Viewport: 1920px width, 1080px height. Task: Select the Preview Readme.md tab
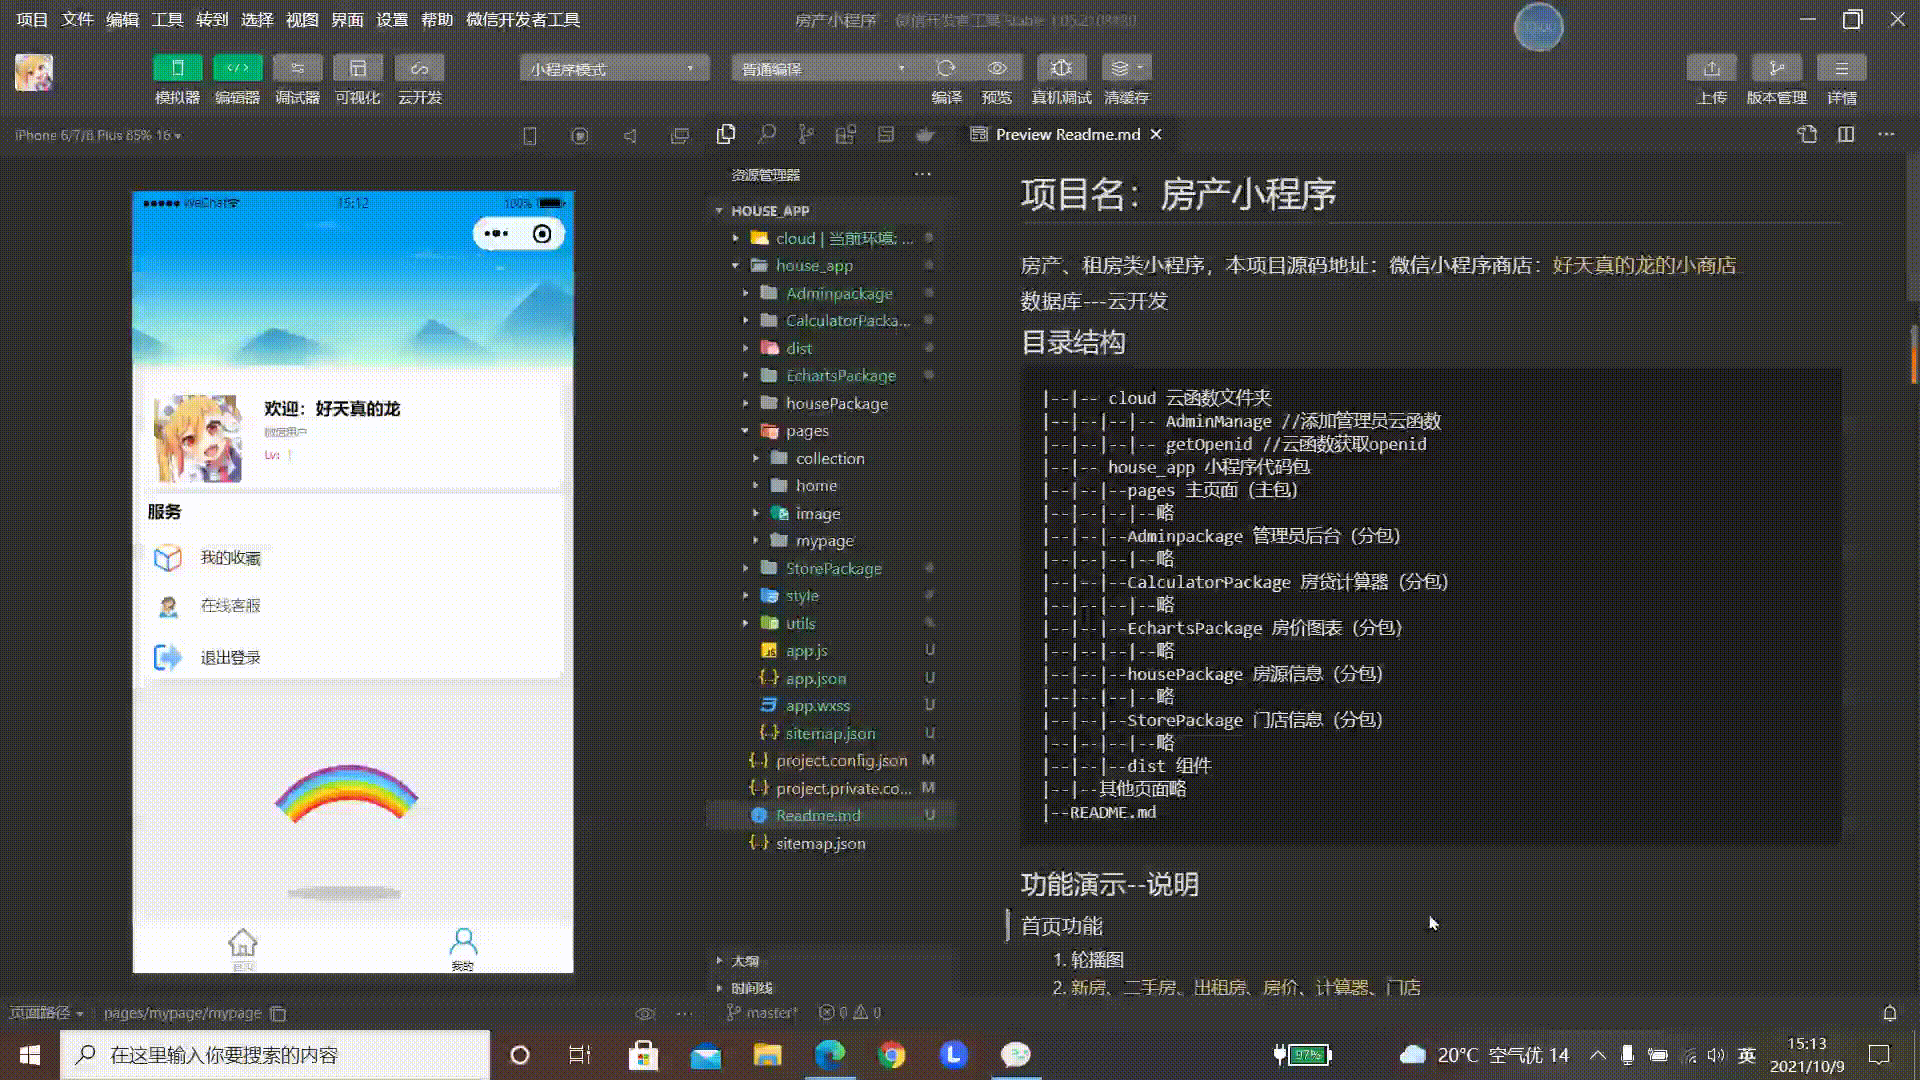click(x=1066, y=134)
